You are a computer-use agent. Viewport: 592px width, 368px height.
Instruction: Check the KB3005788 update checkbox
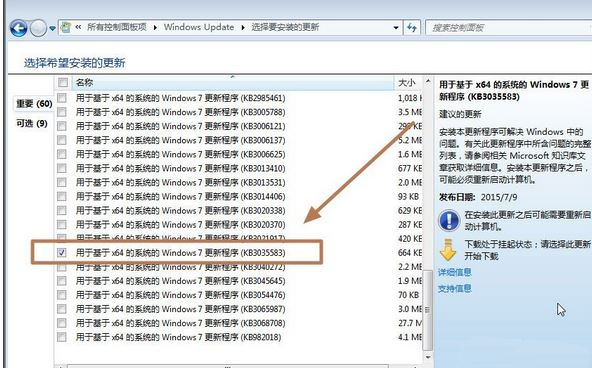tap(62, 112)
